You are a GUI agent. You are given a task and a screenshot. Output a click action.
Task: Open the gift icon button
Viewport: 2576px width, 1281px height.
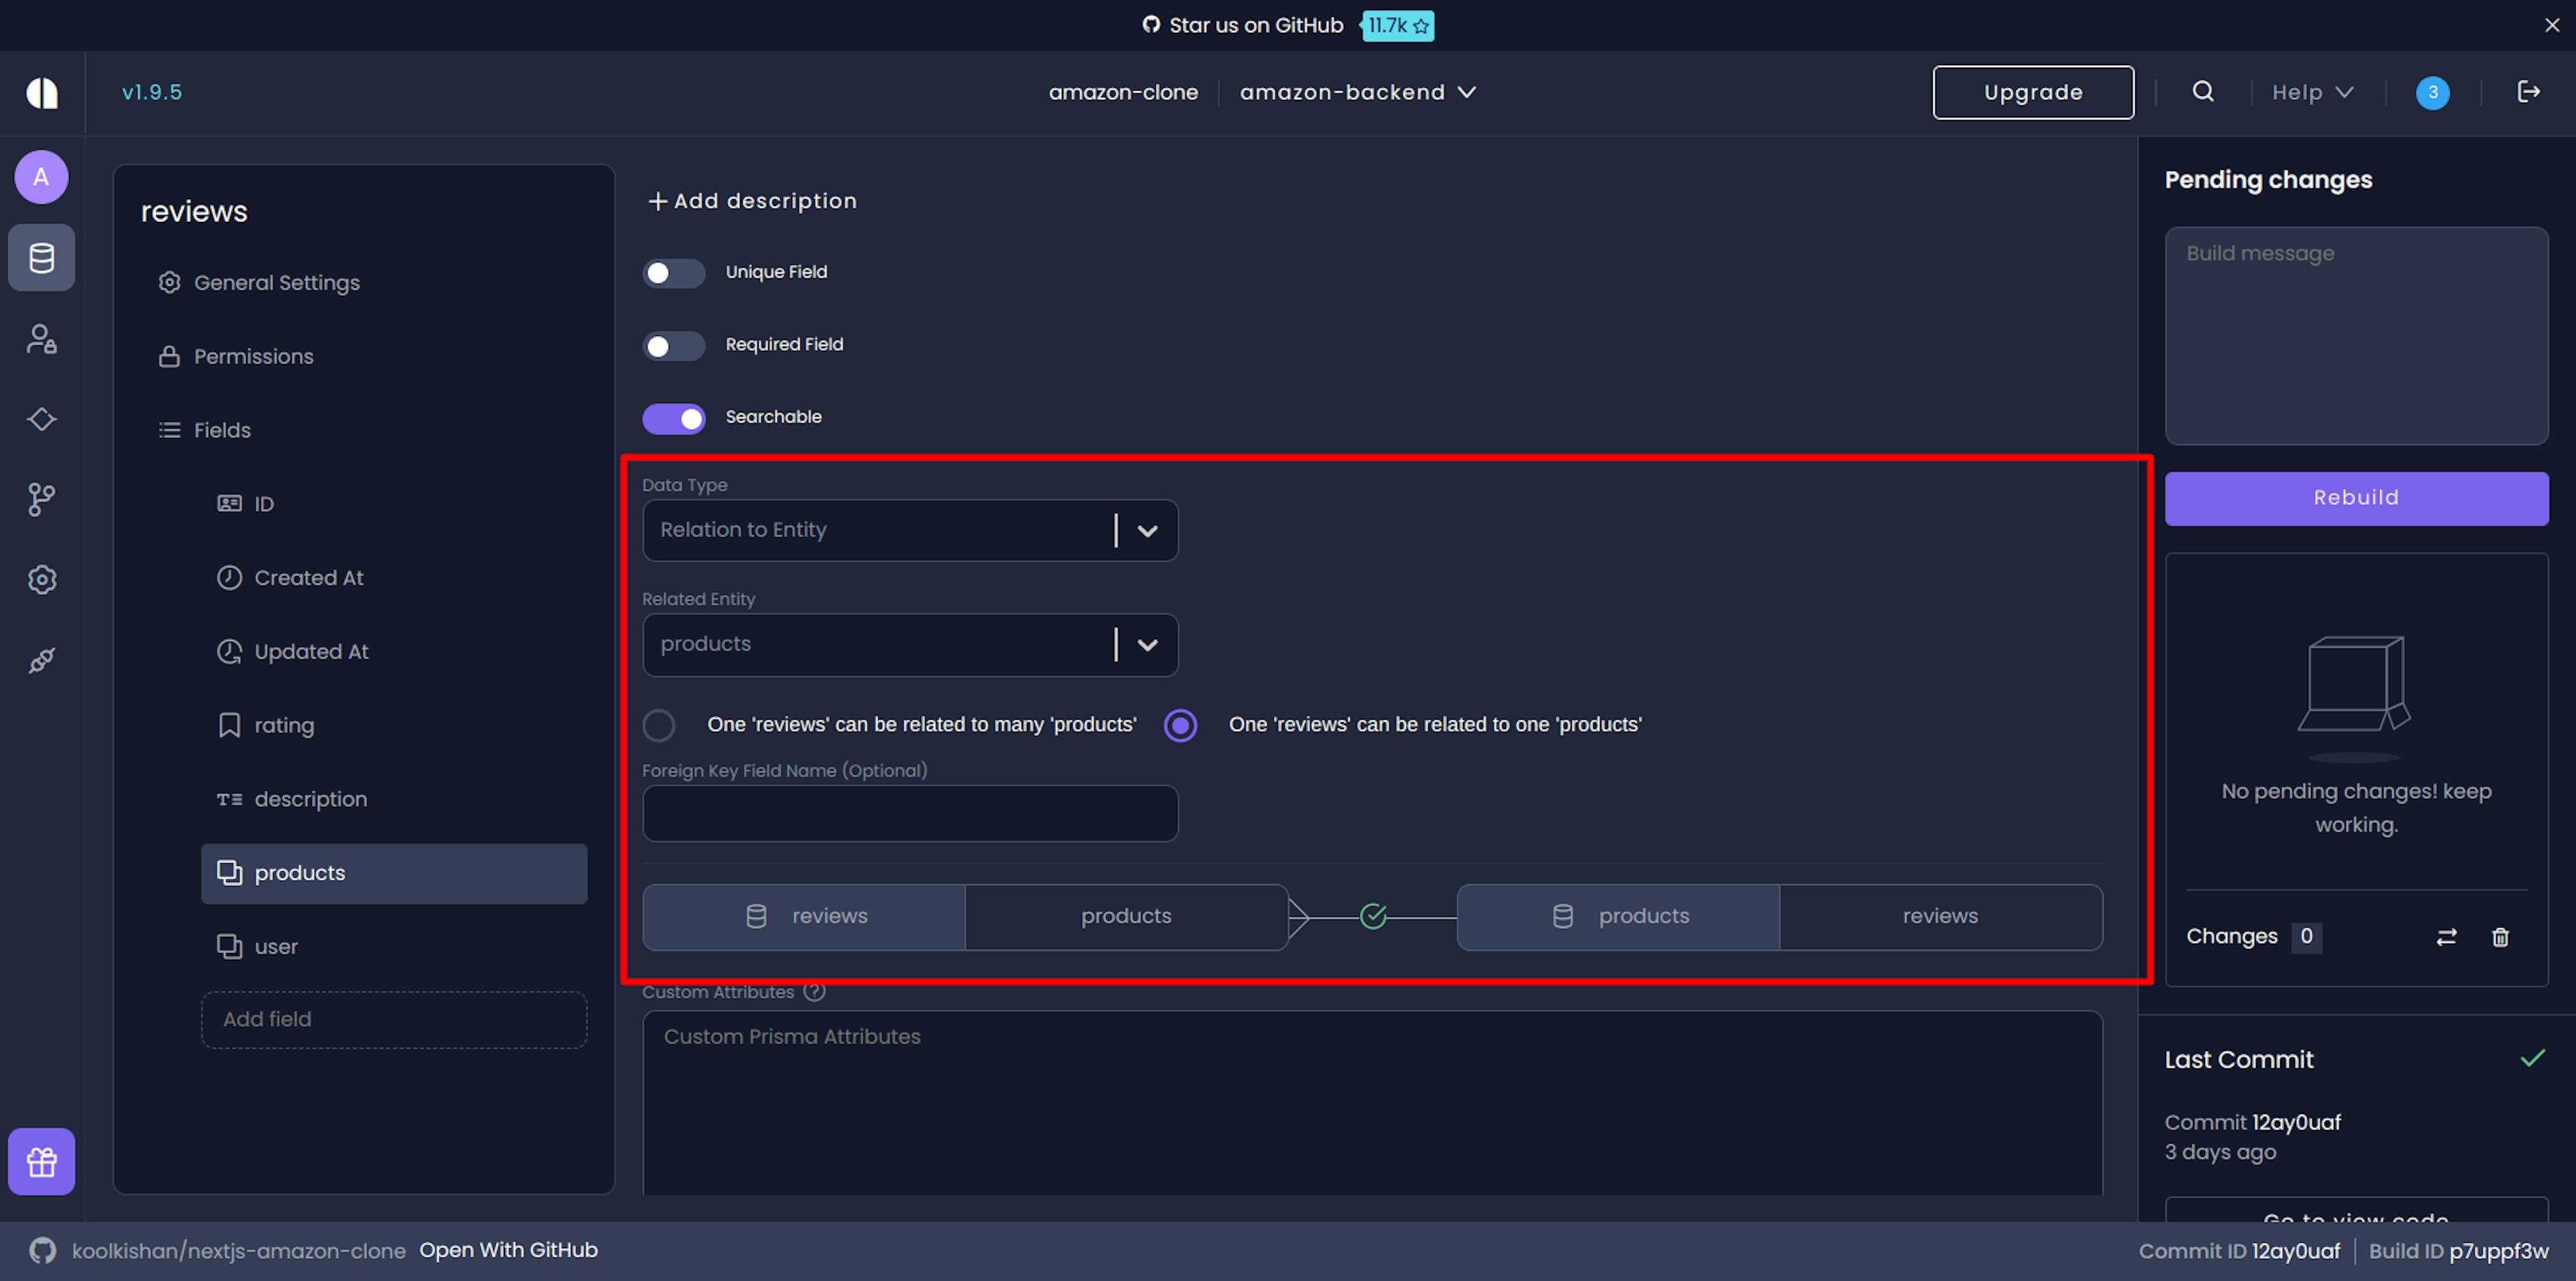(41, 1162)
